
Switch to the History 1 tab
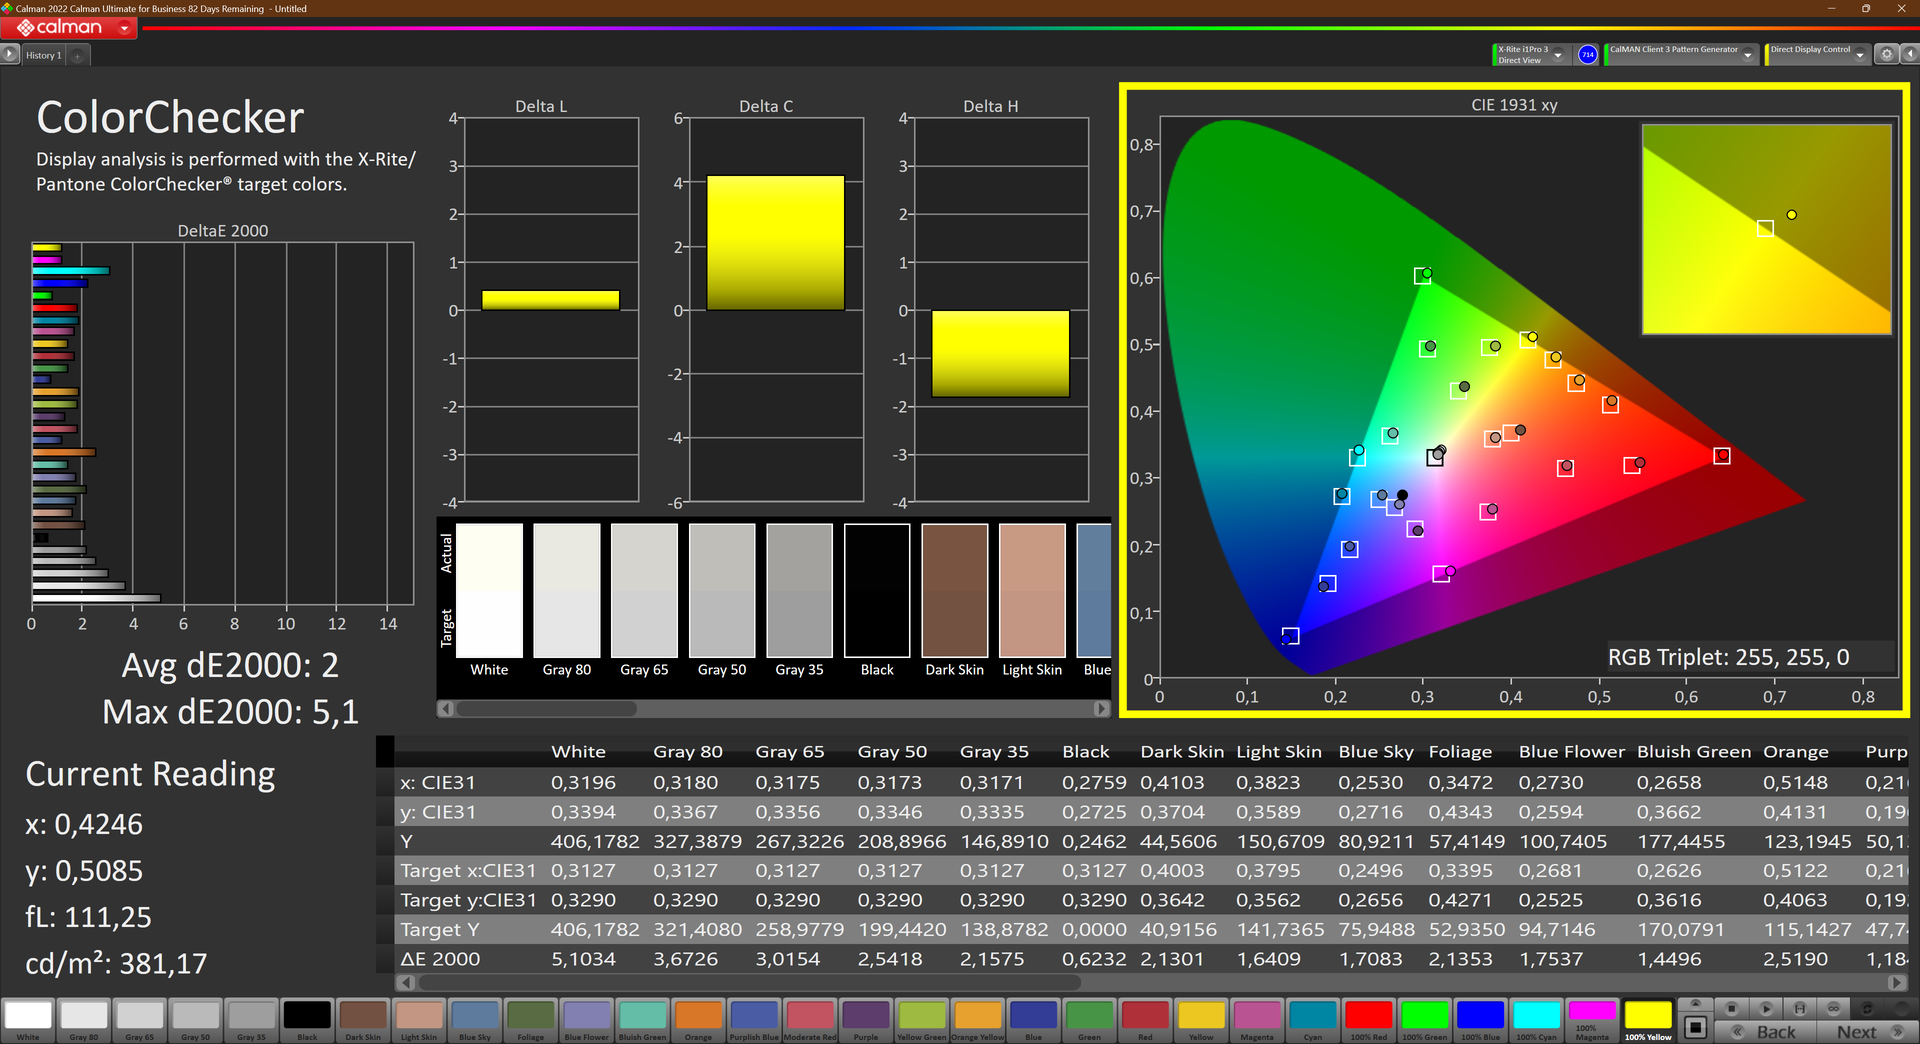[44, 56]
